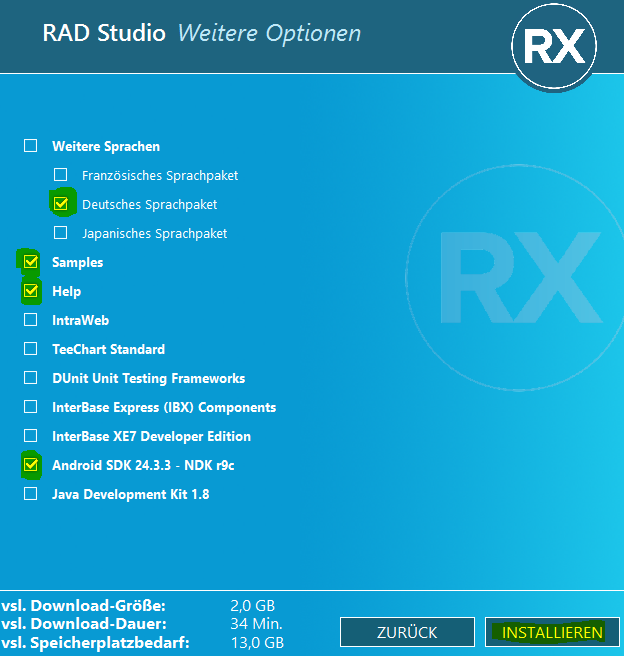Click the '34 Min.' download duration value

256,624
